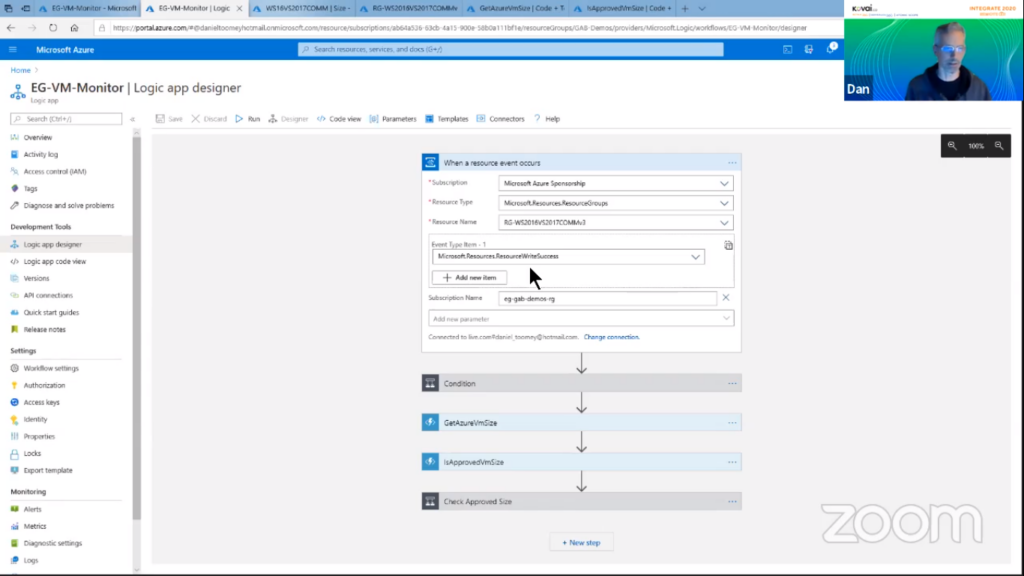Open the Event Type Item dropdown

695,257
